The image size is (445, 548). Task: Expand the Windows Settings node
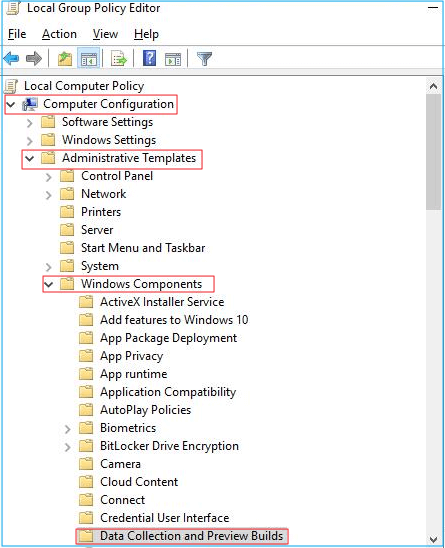point(30,140)
